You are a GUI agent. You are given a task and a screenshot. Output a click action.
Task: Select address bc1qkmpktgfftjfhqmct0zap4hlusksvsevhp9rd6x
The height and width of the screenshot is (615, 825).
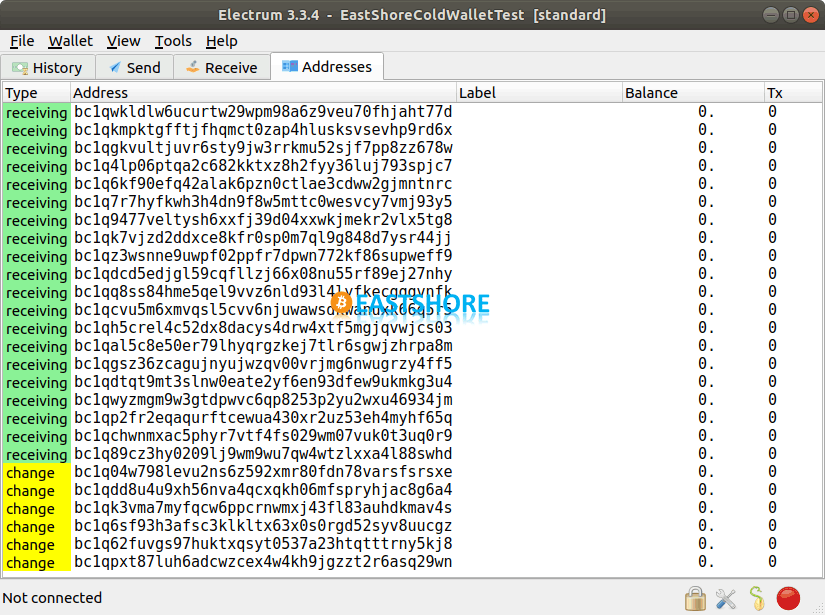[263, 129]
